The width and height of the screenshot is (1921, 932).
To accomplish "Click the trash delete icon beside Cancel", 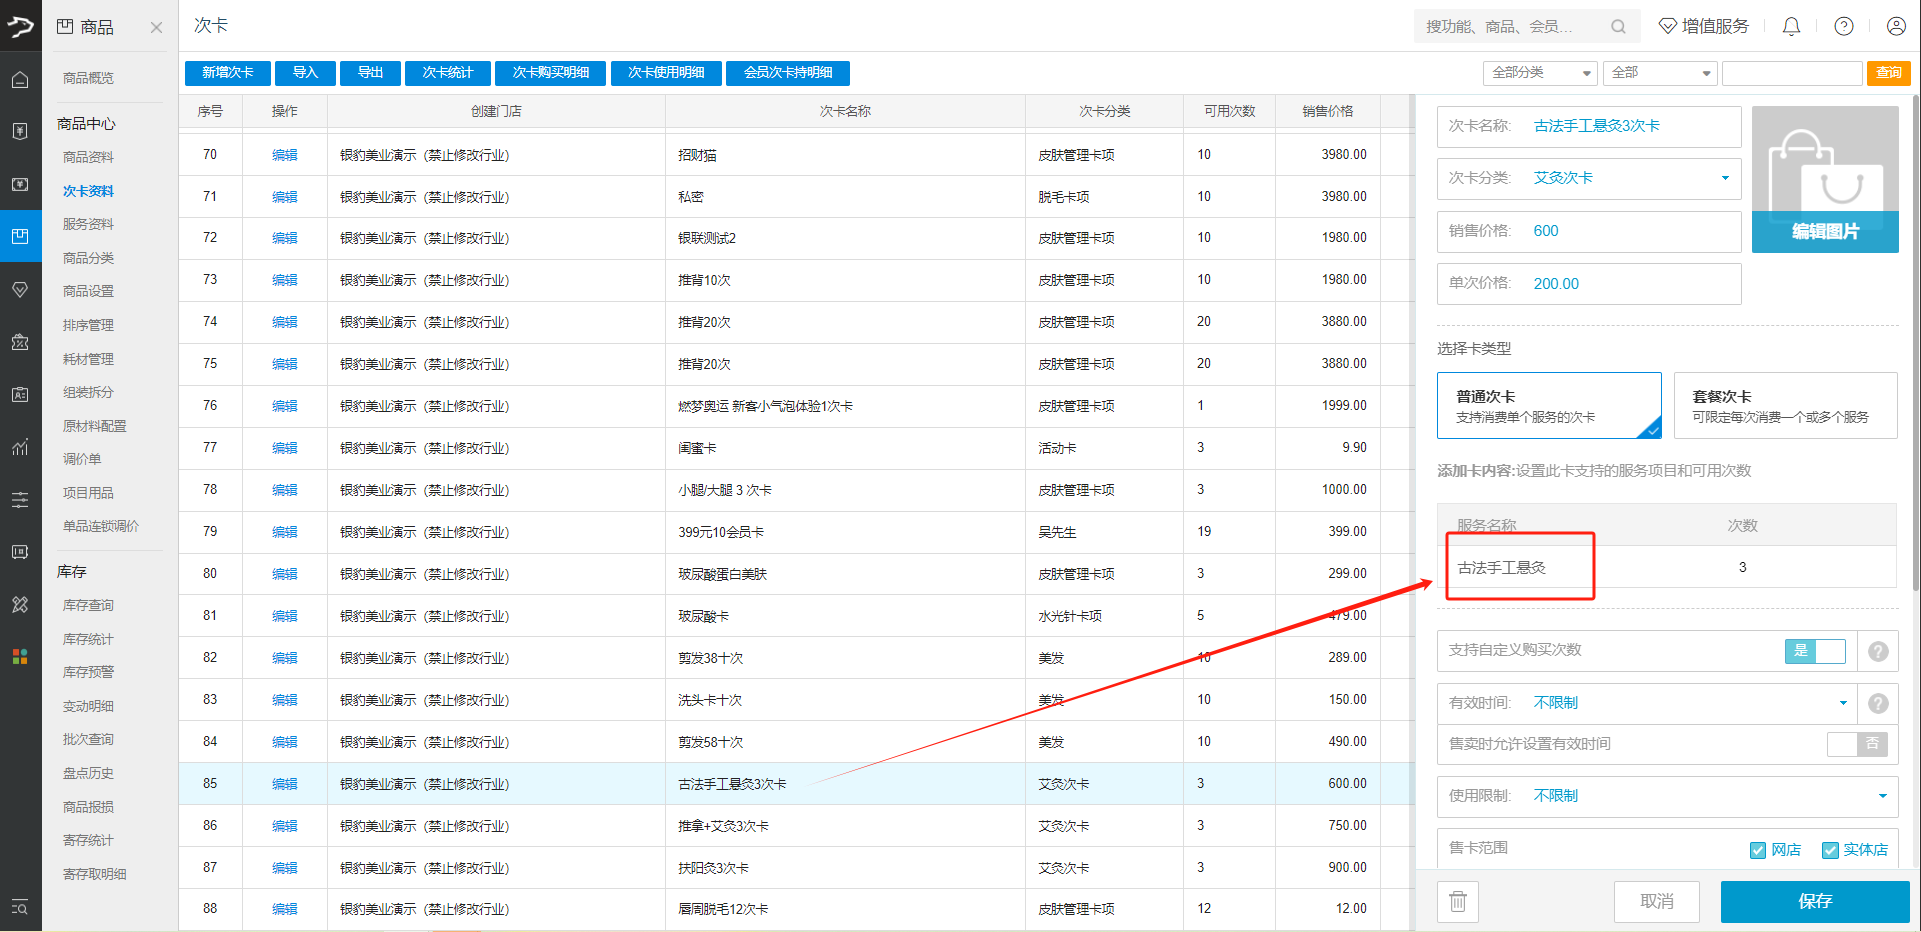I will coord(1458,902).
